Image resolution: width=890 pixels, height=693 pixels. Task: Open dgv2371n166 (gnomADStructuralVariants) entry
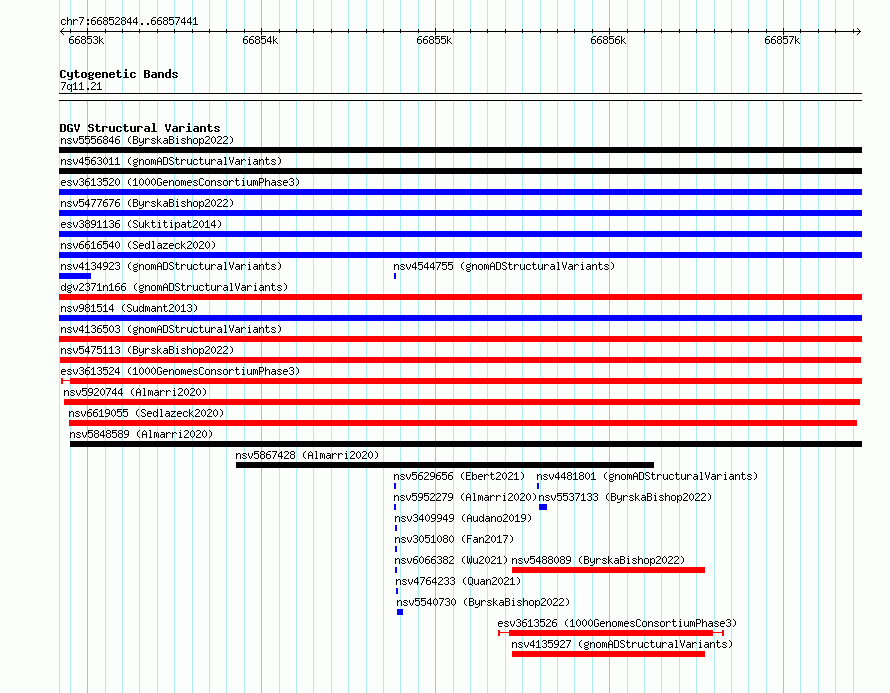tap(174, 287)
